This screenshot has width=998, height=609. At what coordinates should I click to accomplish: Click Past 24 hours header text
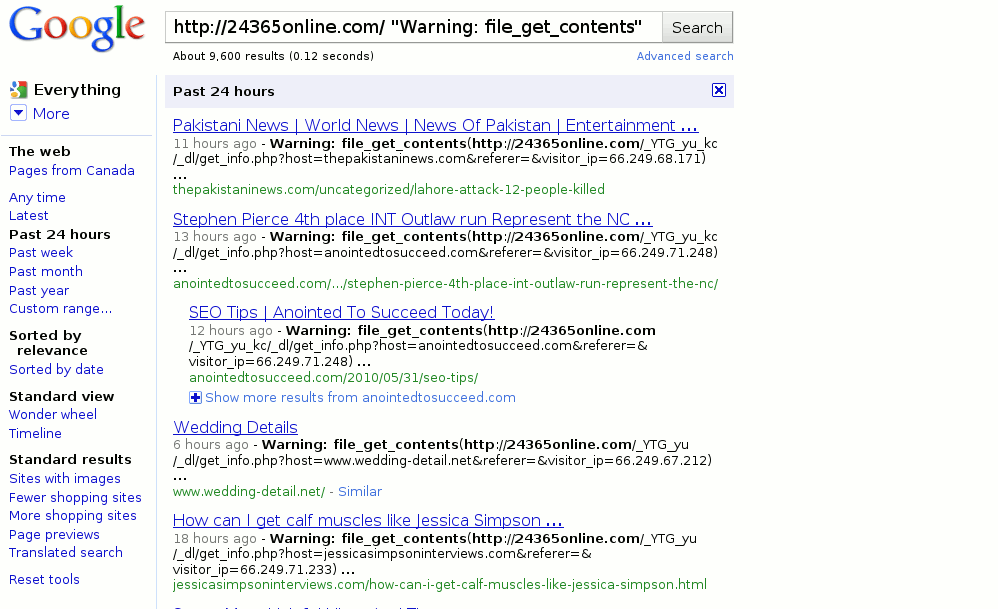pos(224,92)
